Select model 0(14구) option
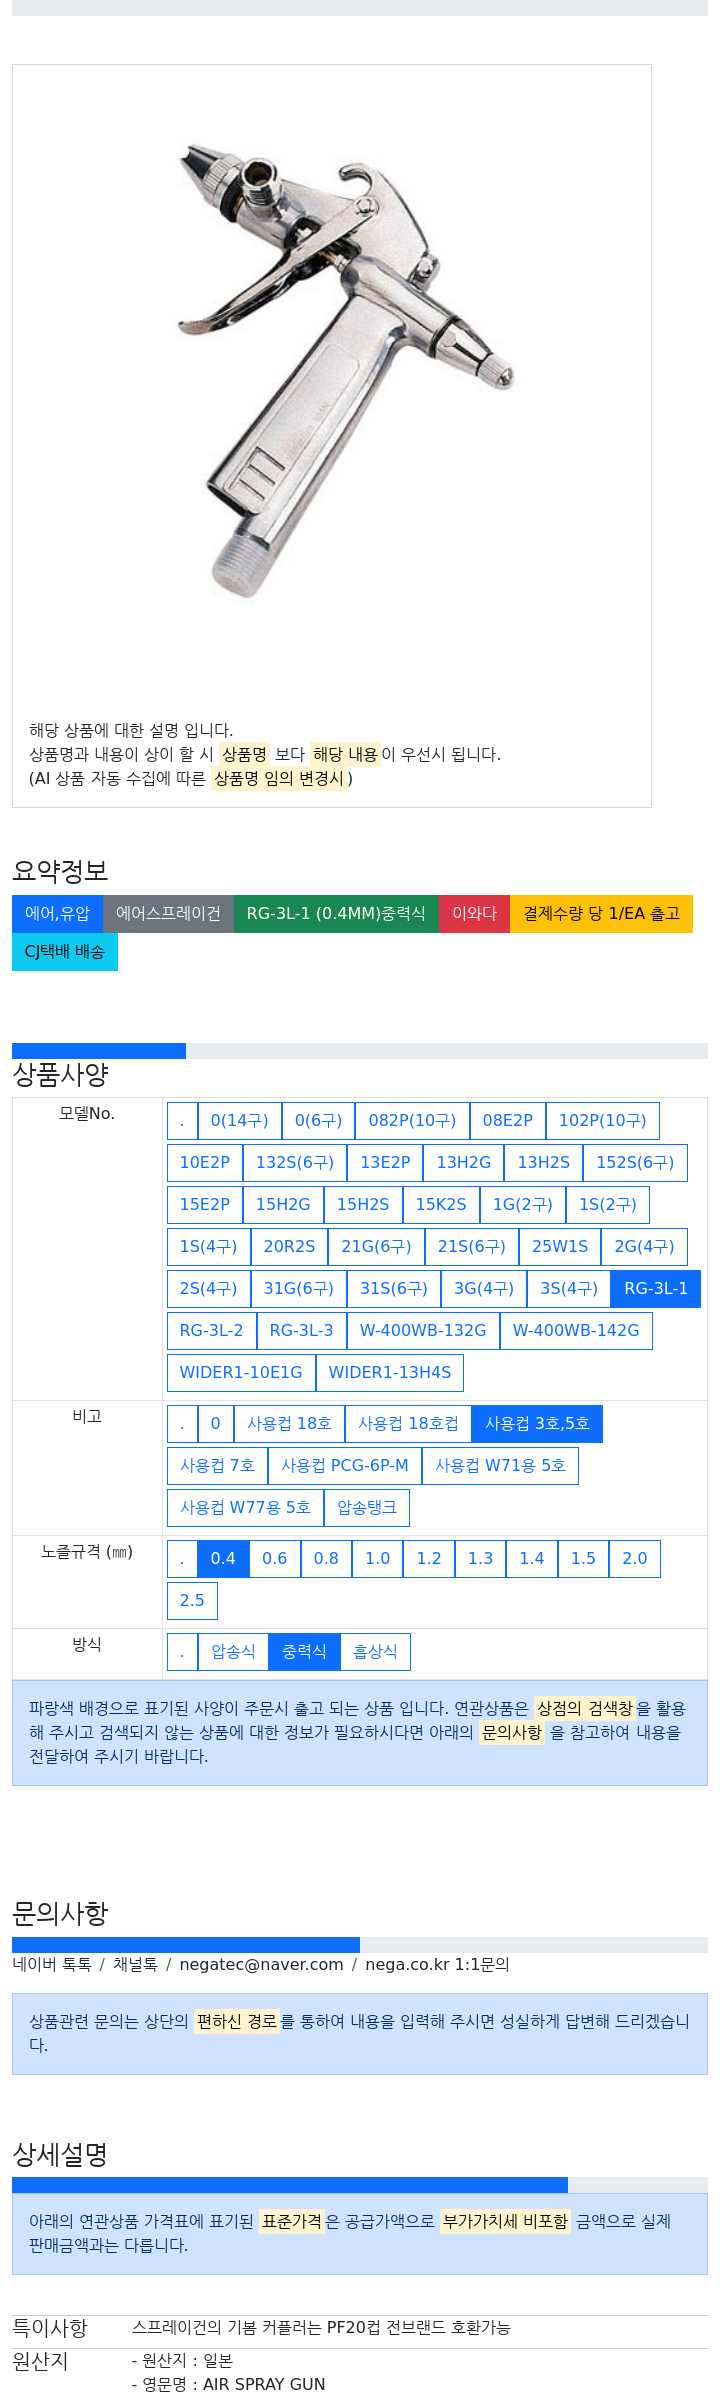720x2397 pixels. (240, 1121)
